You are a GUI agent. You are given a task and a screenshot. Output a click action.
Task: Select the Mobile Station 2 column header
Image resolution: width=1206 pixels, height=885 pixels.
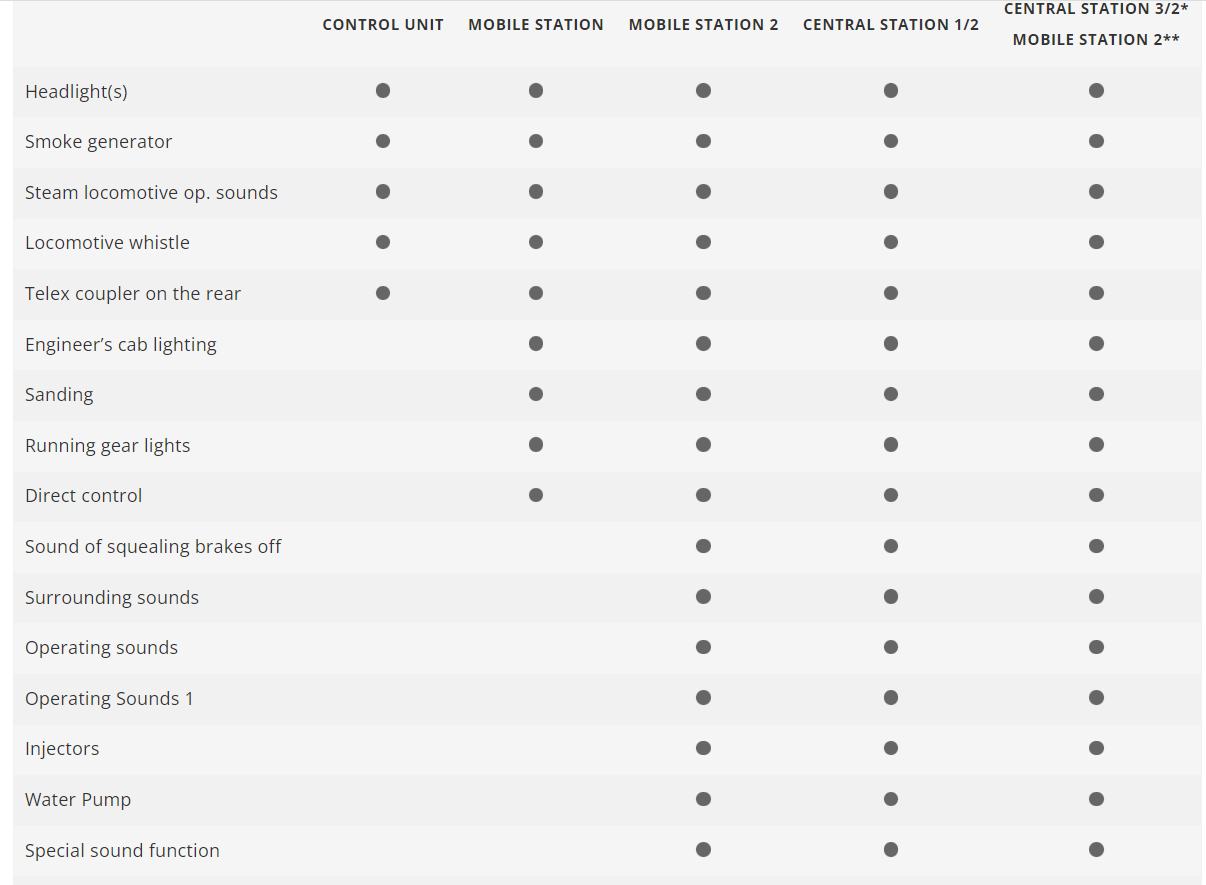703,25
